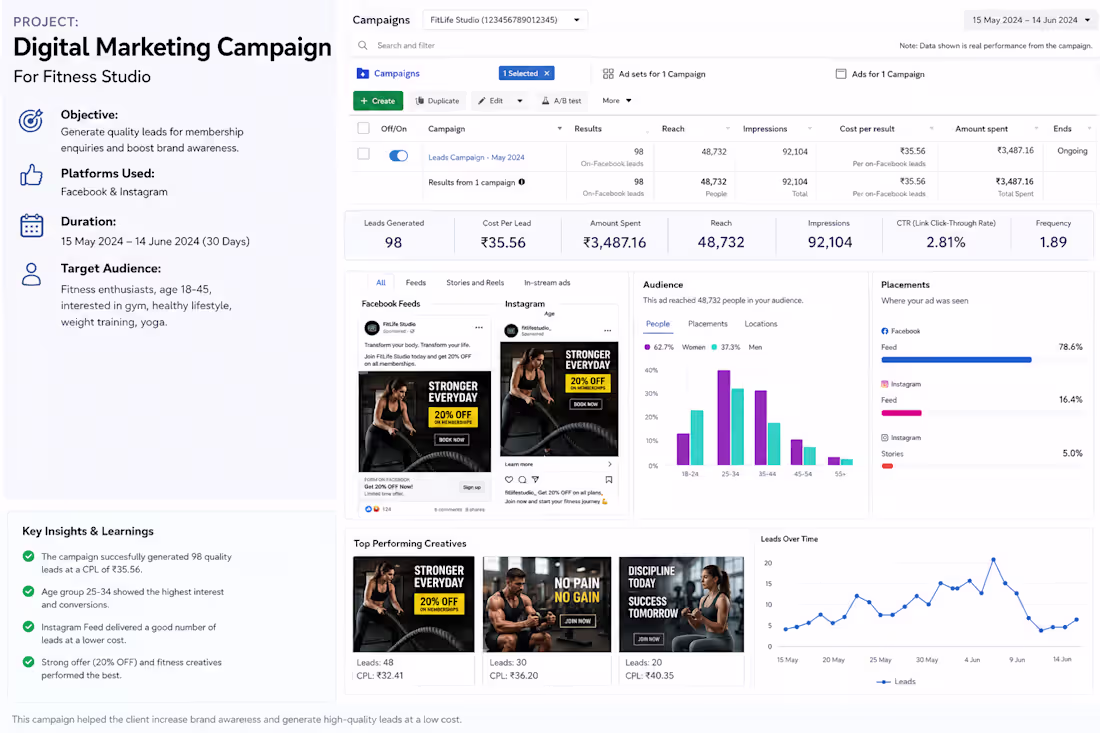This screenshot has height=733, width=1100.
Task: Tick the checkbox for Leads Campaign - May 2024
Action: [x=363, y=154]
